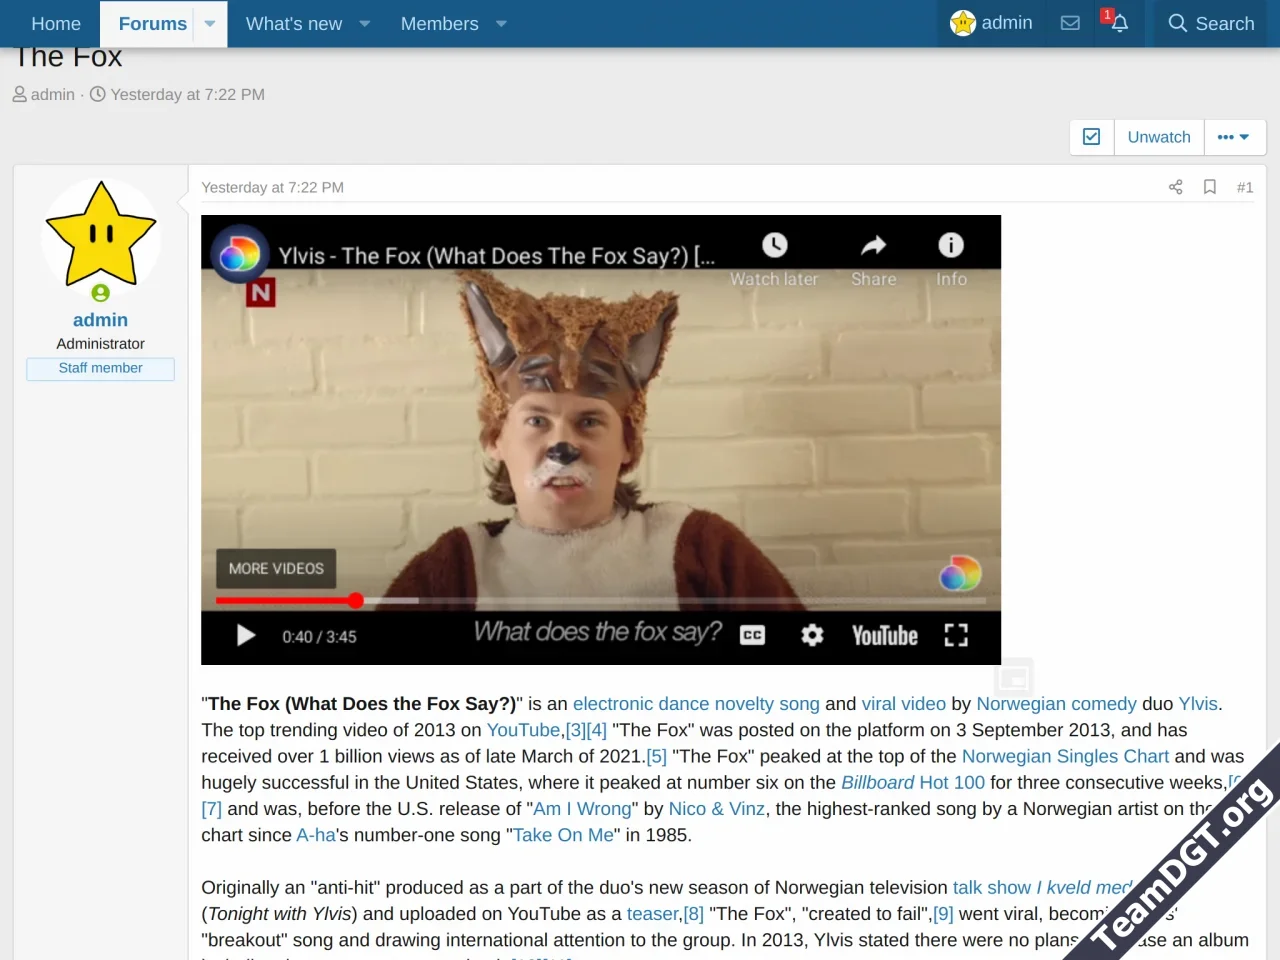This screenshot has height=960, width=1280.
Task: Open the Norwegian Singles Chart link
Action: (1065, 756)
